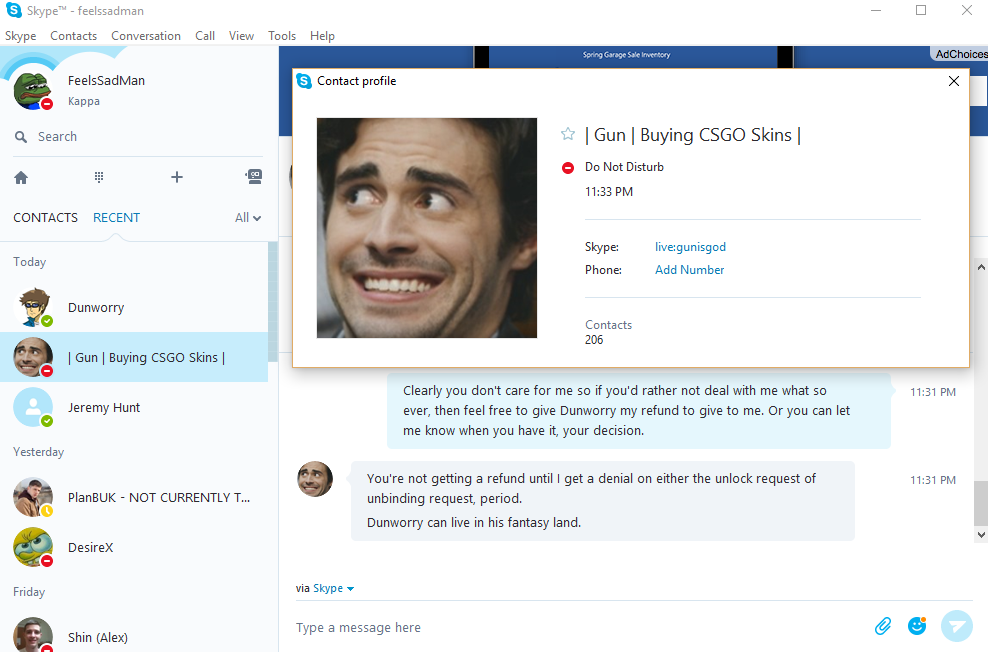The height and width of the screenshot is (652, 988).
Task: Click the send message button
Action: [x=956, y=626]
